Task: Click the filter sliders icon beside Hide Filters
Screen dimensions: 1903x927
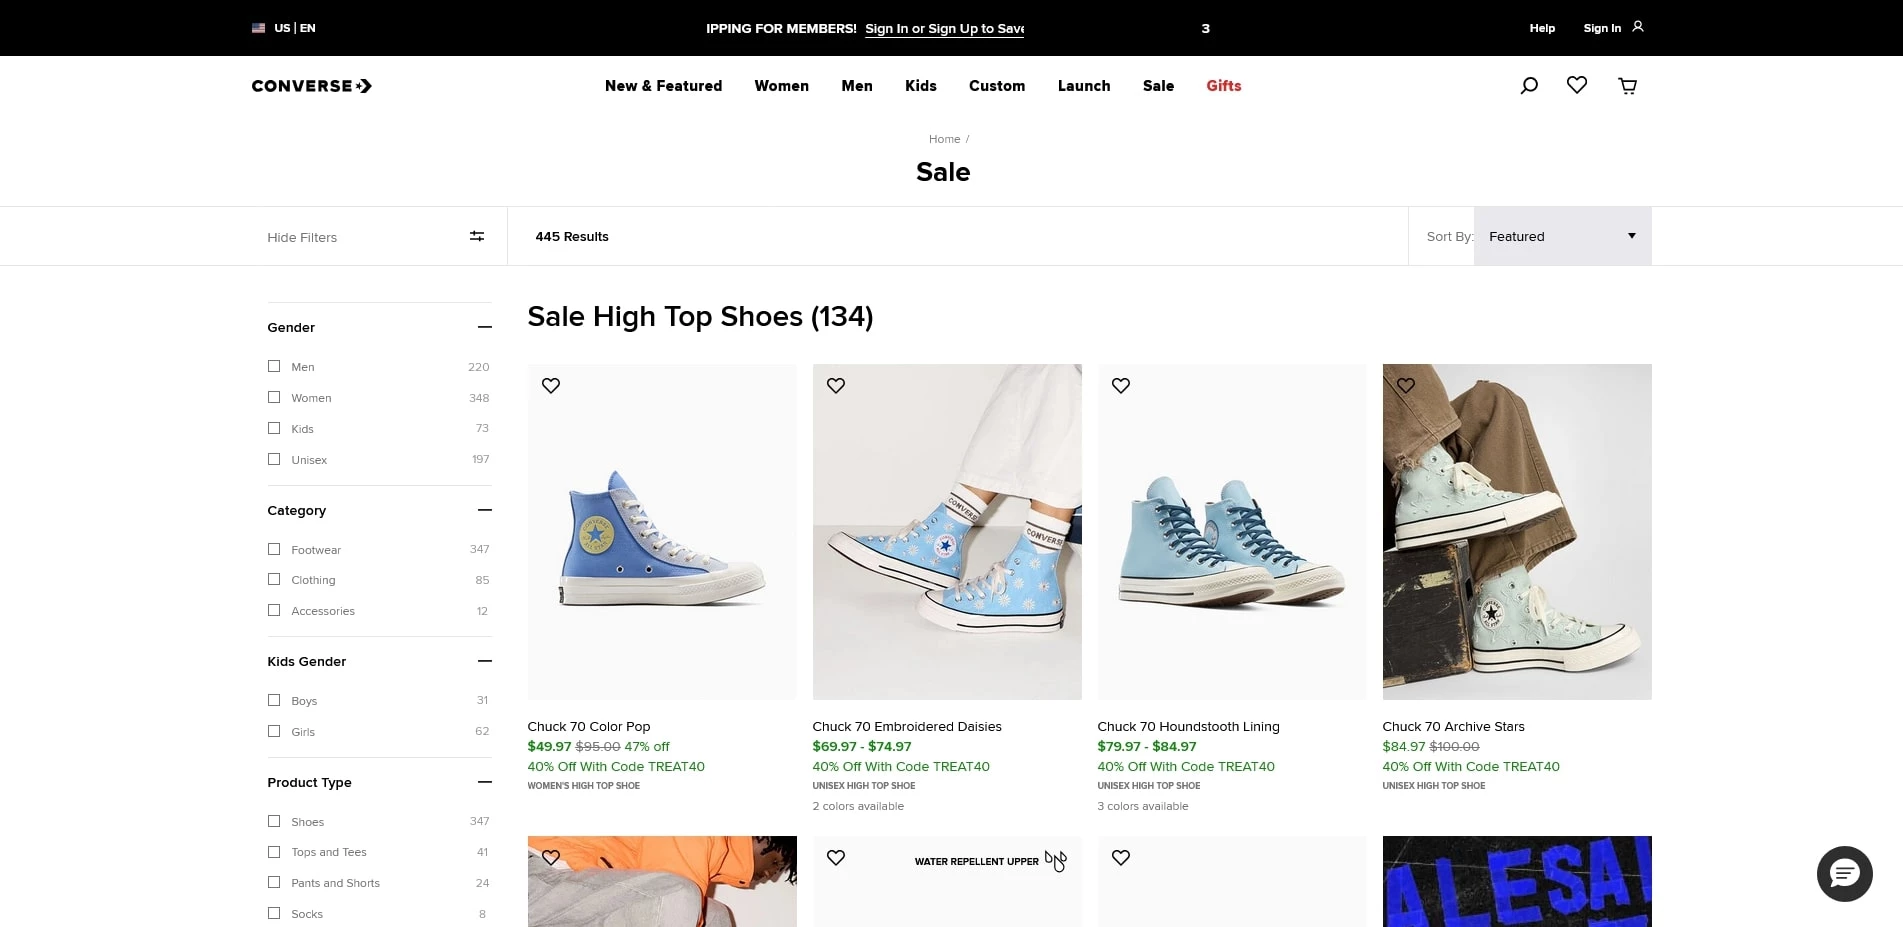Action: click(x=477, y=237)
